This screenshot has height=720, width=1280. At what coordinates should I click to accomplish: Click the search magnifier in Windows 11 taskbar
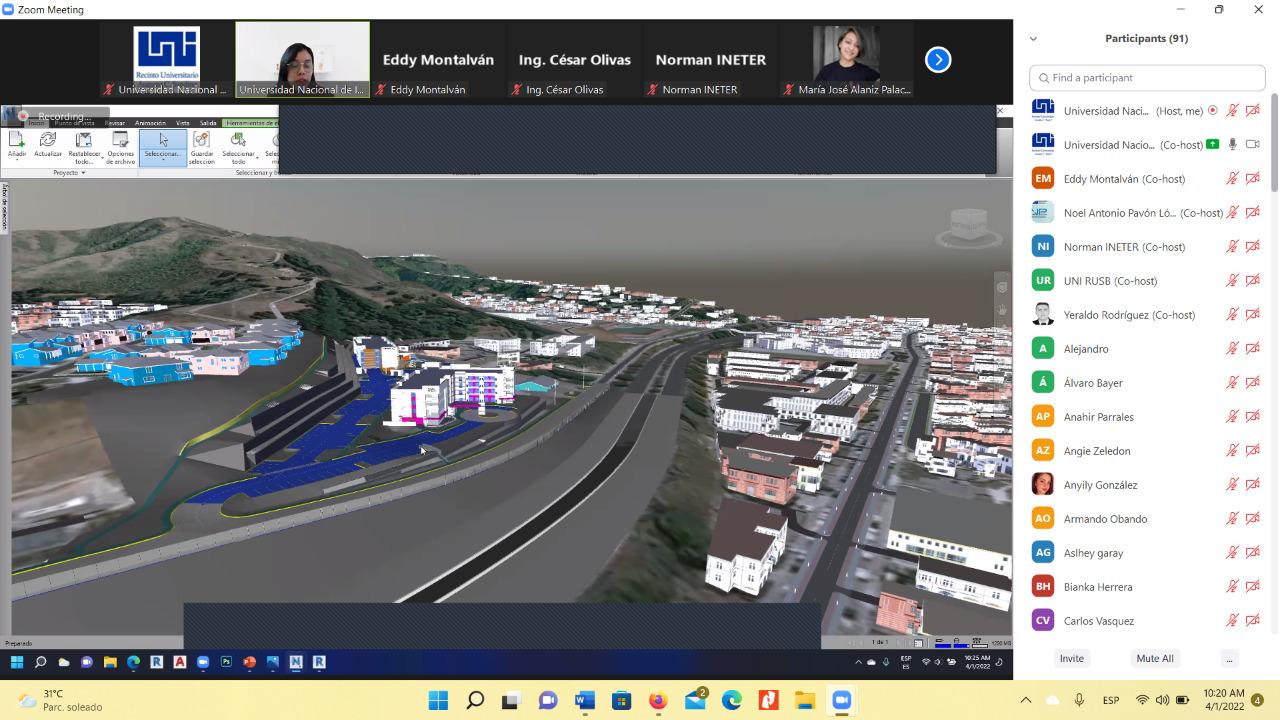point(475,700)
